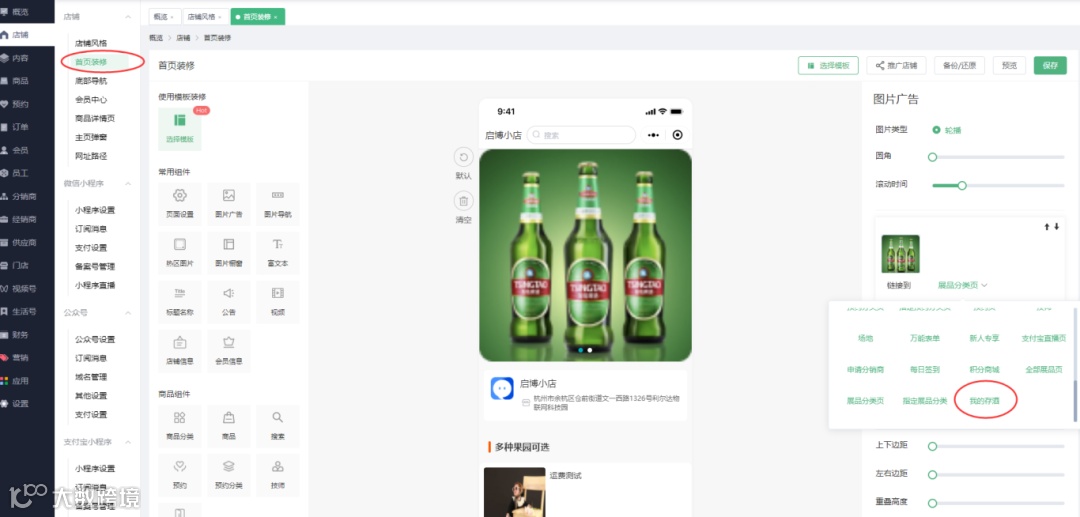Screen dimensions: 1080x517
Task: Add the 图片导航 component
Action: [278, 204]
